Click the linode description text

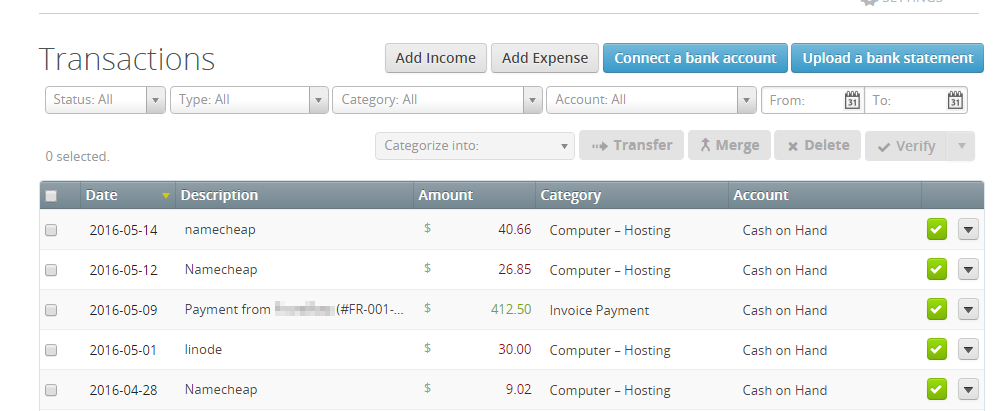pyautogui.click(x=203, y=350)
